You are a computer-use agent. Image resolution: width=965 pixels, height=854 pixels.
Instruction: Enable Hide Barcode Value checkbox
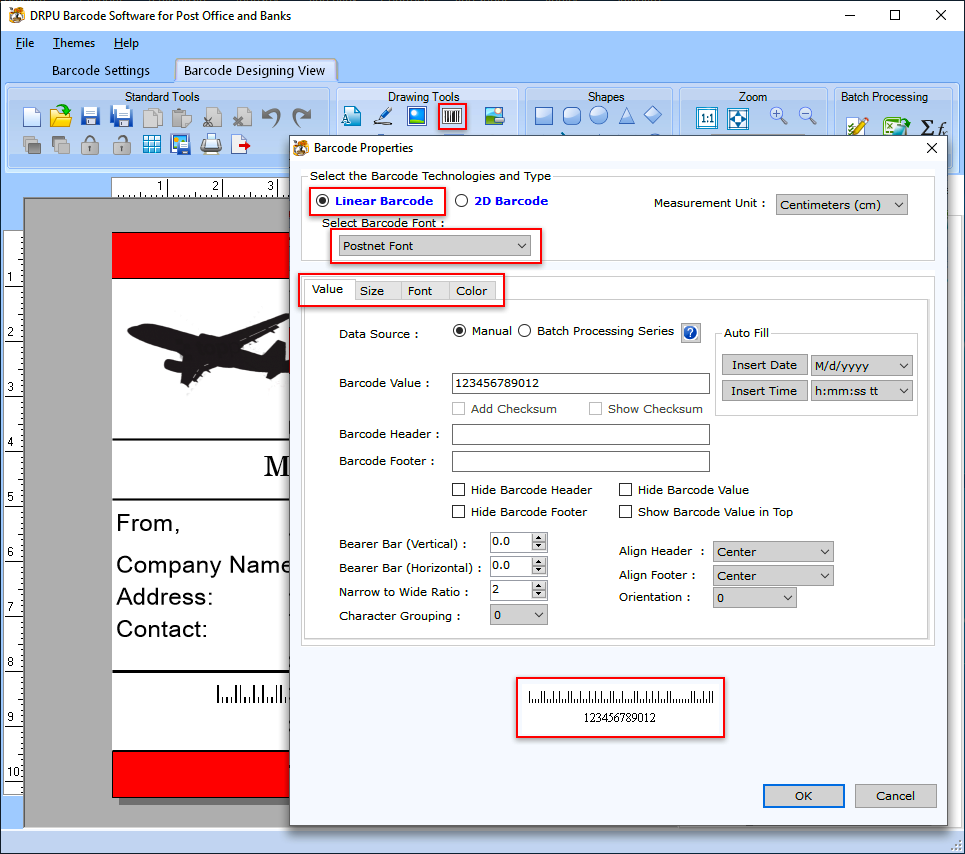[x=625, y=489]
